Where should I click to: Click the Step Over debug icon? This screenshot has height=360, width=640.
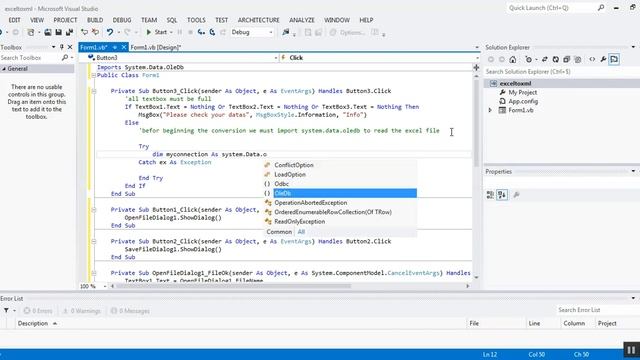212,32
